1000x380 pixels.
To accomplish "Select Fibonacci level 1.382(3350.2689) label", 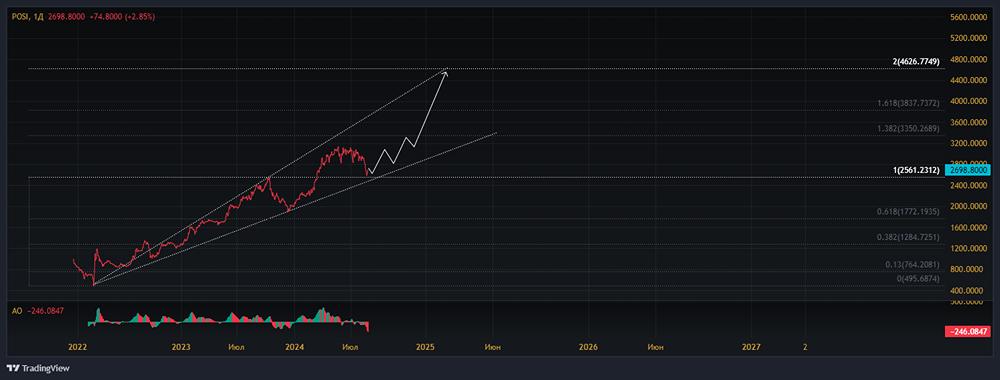I will click(908, 129).
